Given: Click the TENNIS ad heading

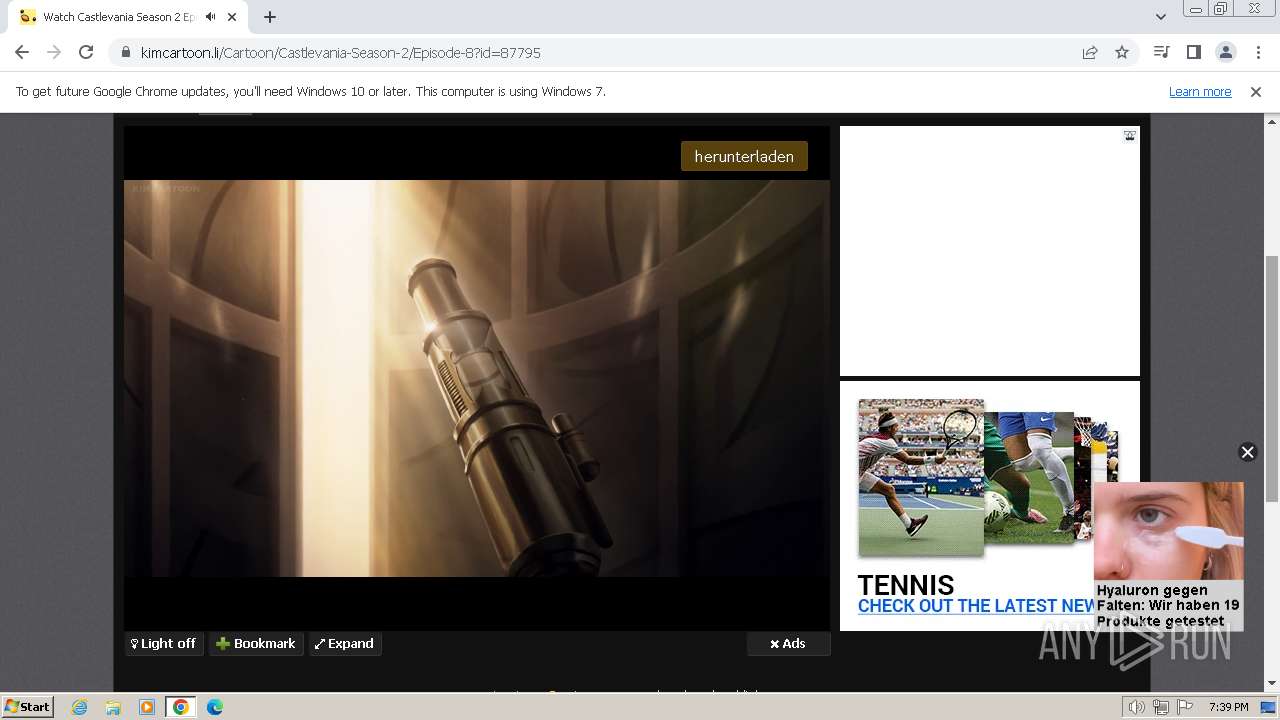Looking at the screenshot, I should tap(906, 585).
